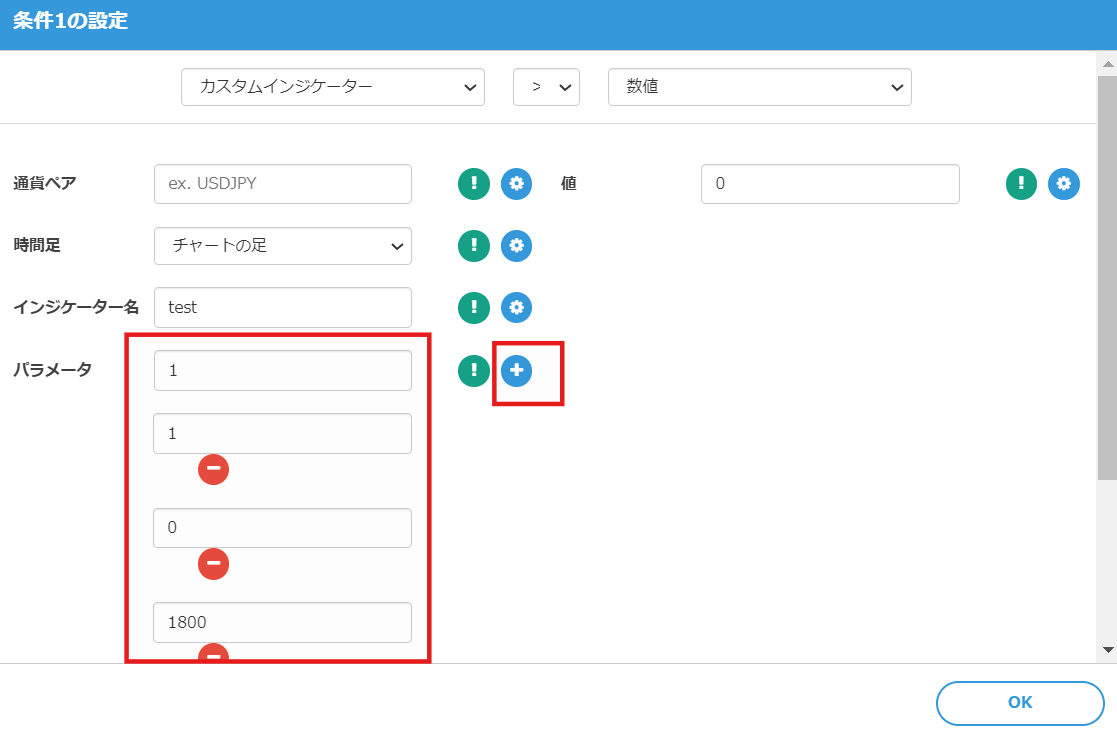
Task: Click the green info icon beside 時間足
Action: tap(474, 246)
